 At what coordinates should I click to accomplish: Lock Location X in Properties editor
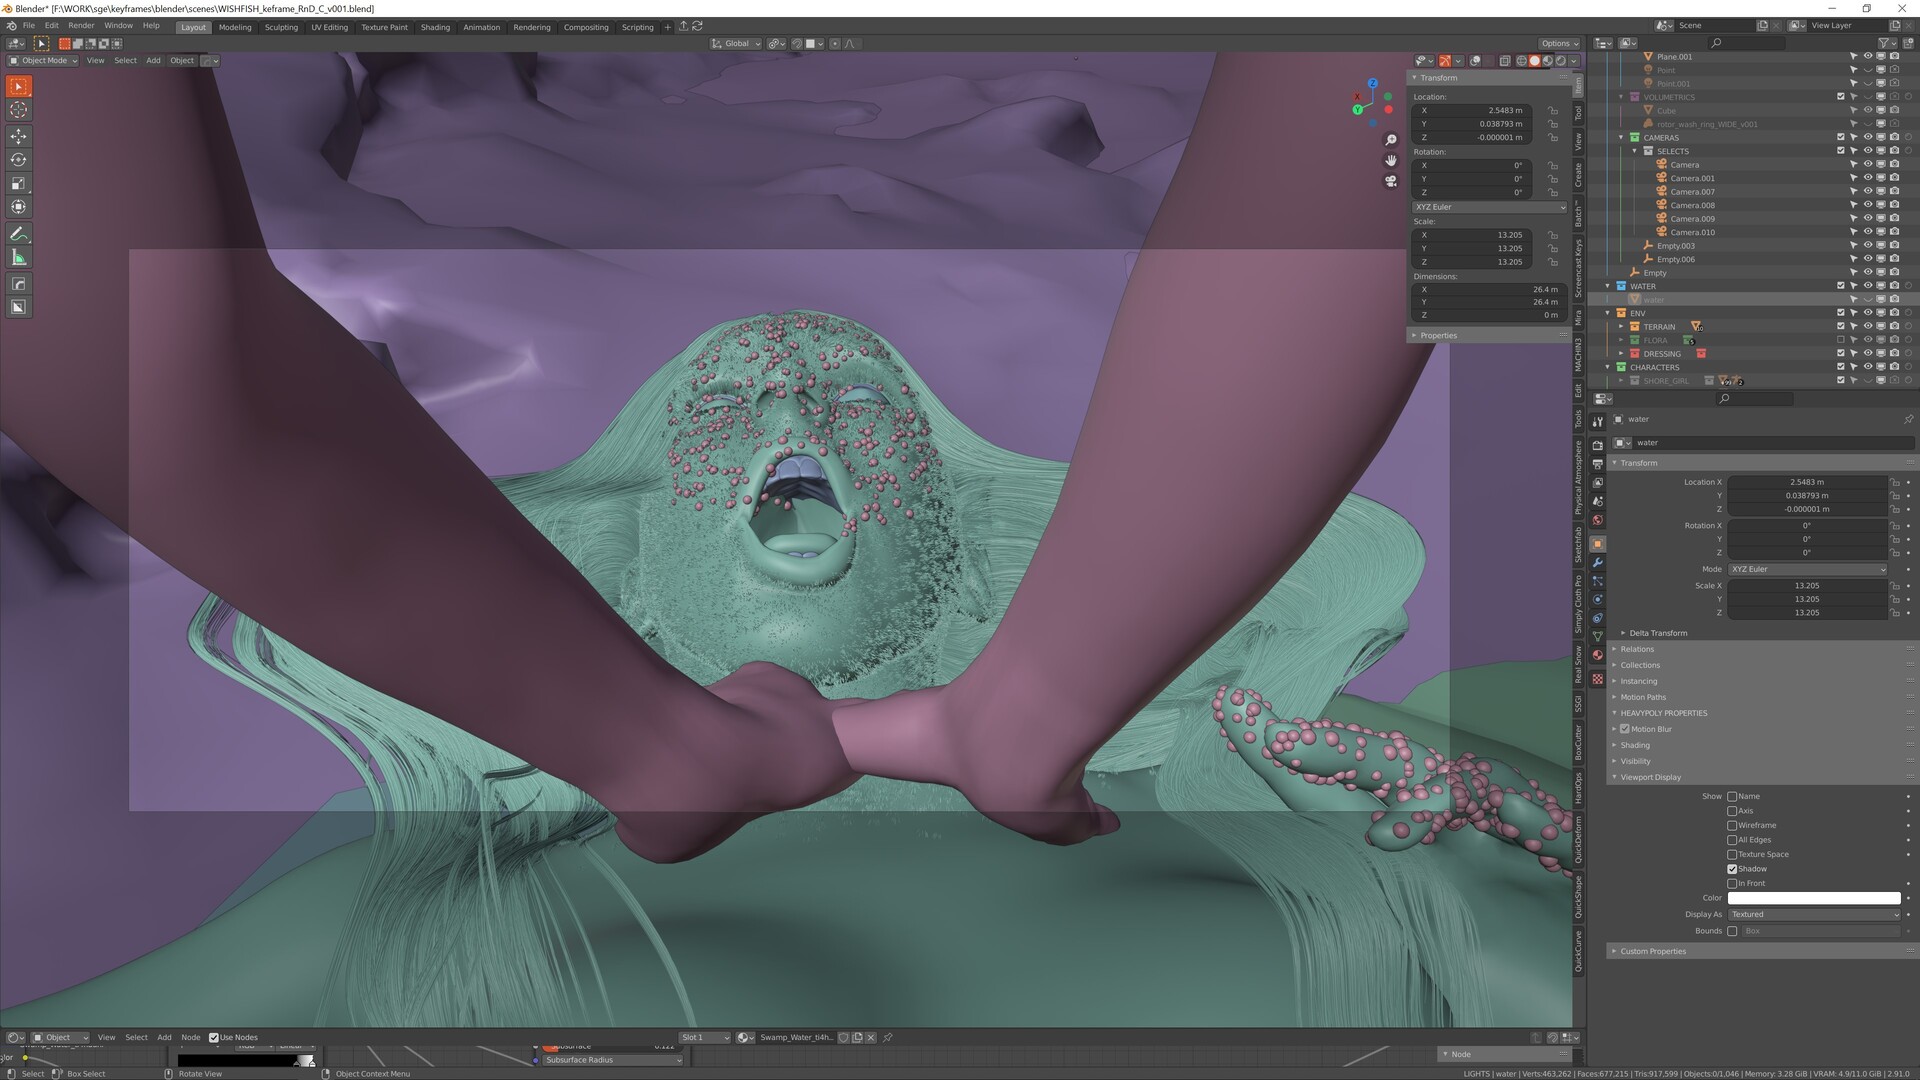click(1895, 482)
